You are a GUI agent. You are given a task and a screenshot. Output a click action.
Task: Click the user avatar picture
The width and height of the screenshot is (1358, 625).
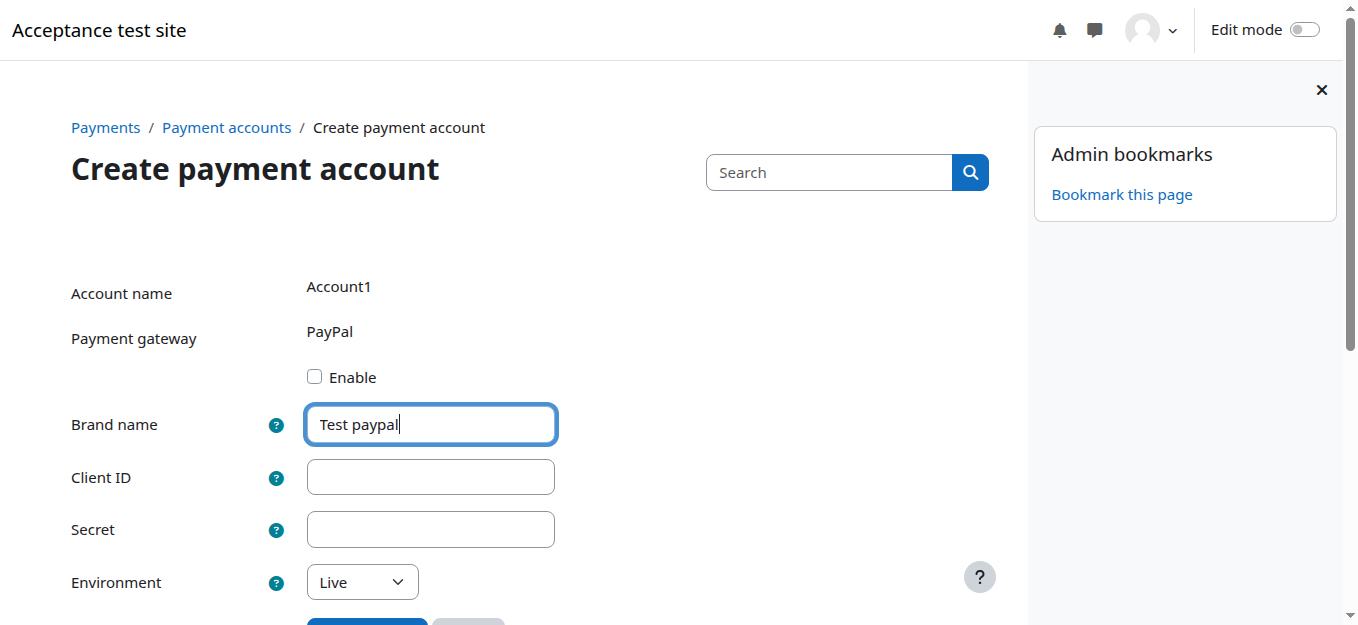click(1142, 30)
